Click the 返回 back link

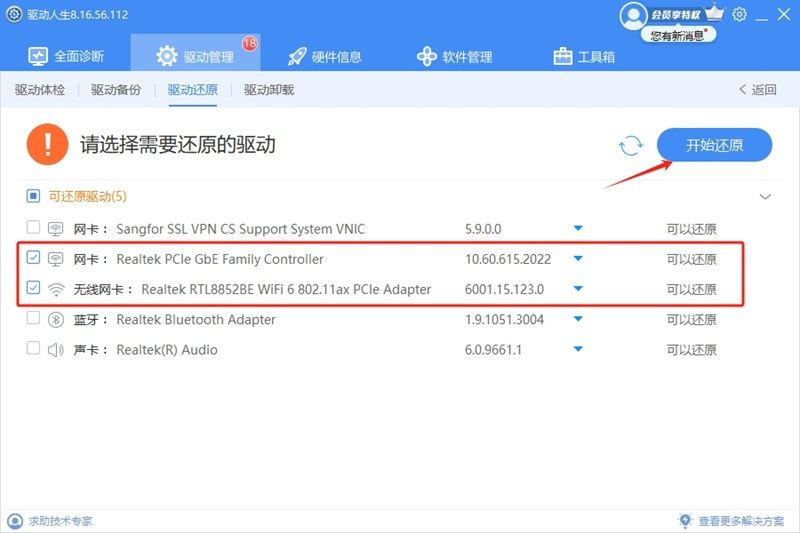click(758, 90)
